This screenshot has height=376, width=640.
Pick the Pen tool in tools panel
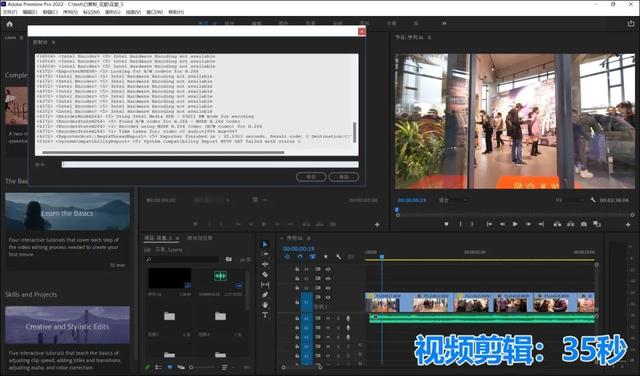pyautogui.click(x=265, y=295)
